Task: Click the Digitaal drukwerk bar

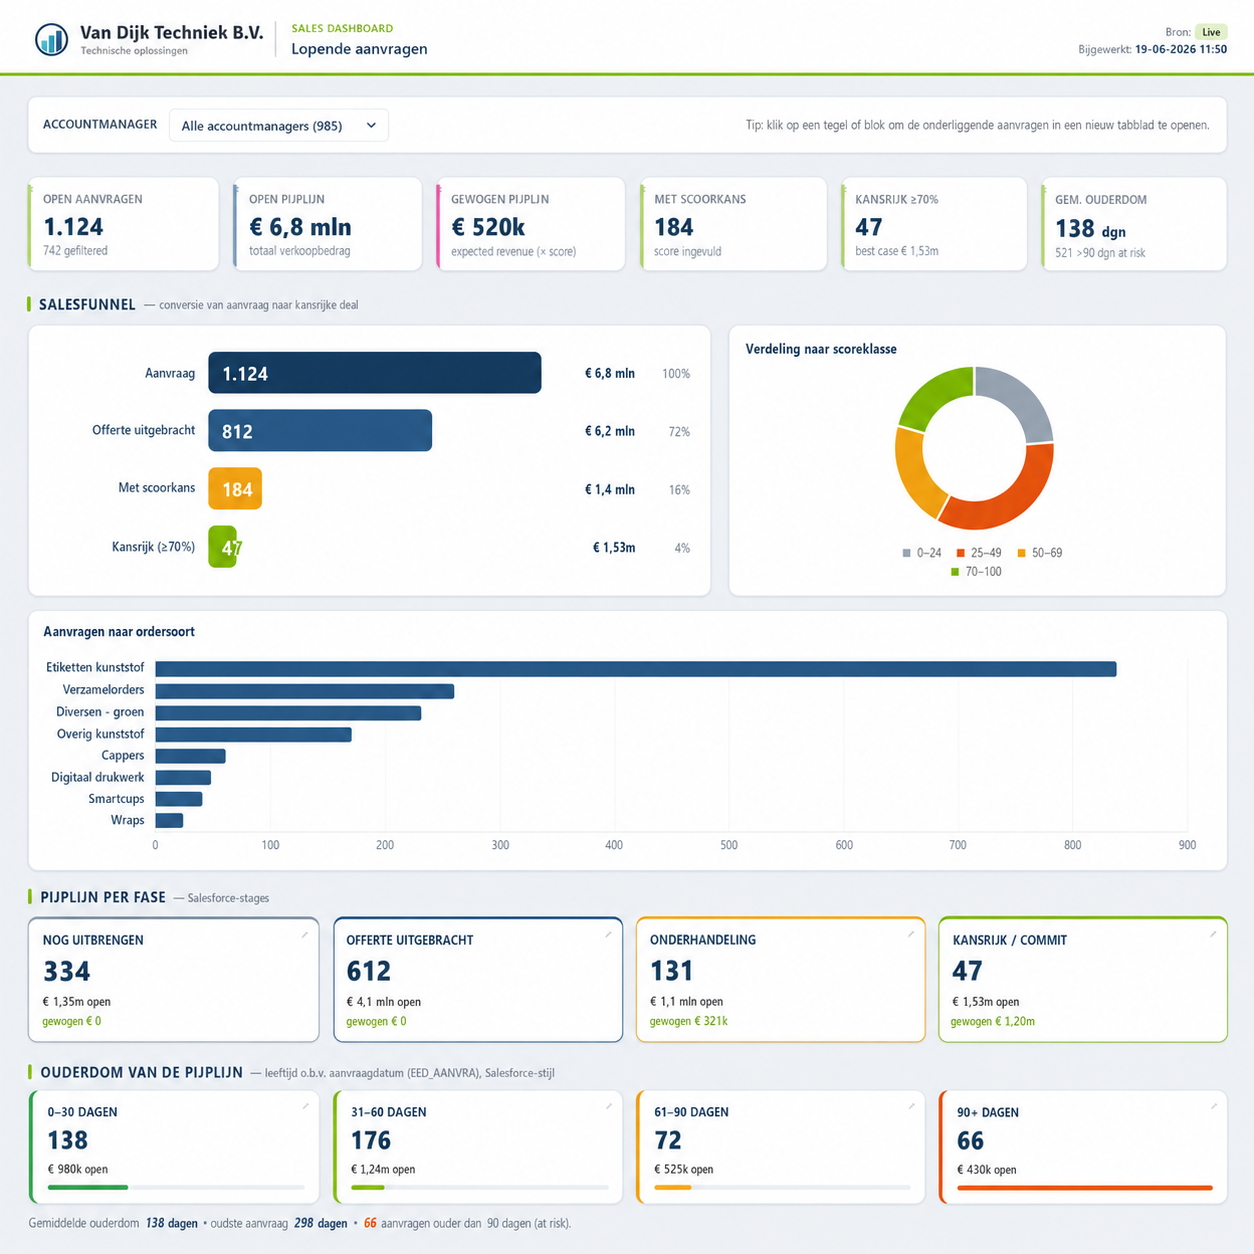Action: 183,778
